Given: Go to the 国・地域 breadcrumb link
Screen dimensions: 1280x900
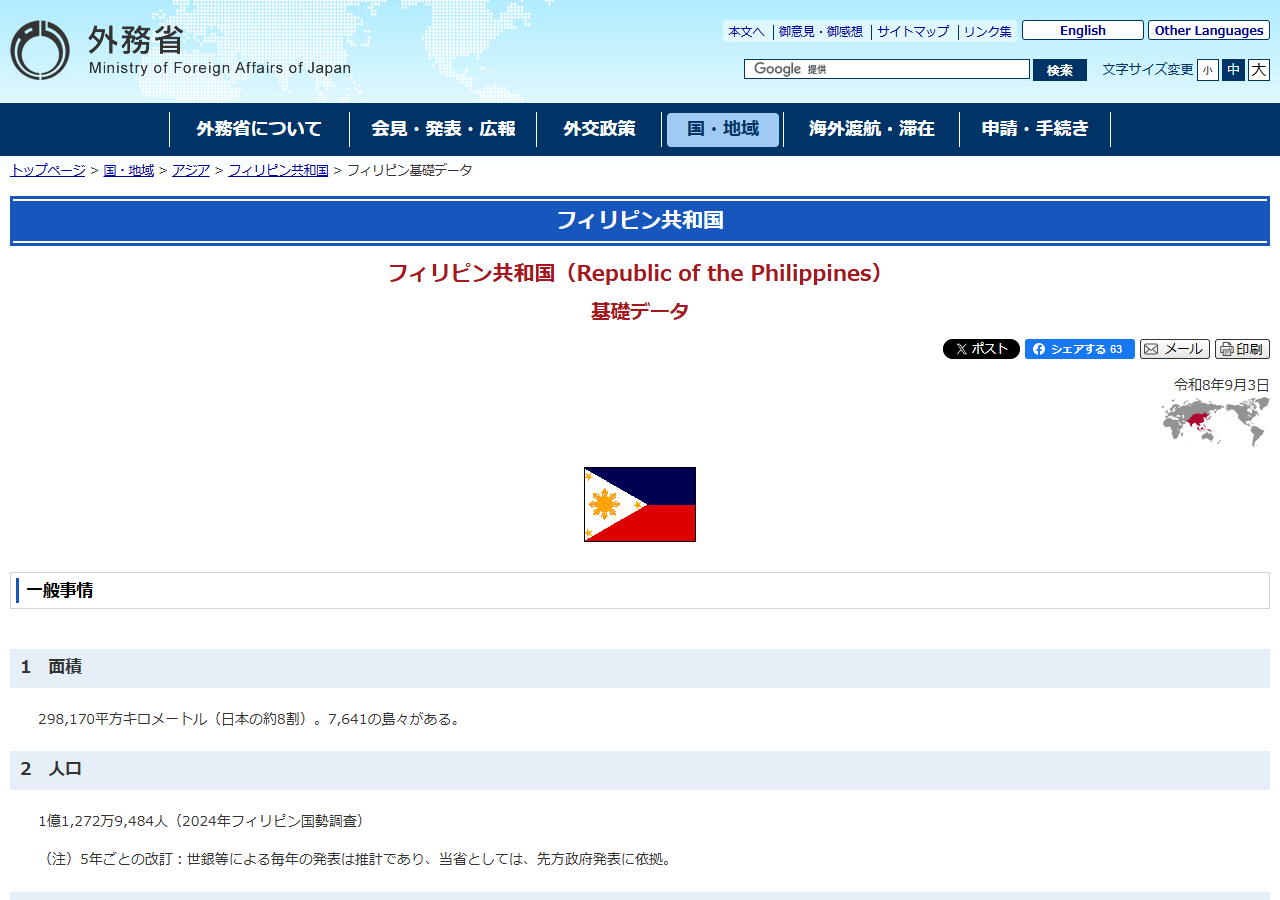Looking at the screenshot, I should pyautogui.click(x=129, y=170).
